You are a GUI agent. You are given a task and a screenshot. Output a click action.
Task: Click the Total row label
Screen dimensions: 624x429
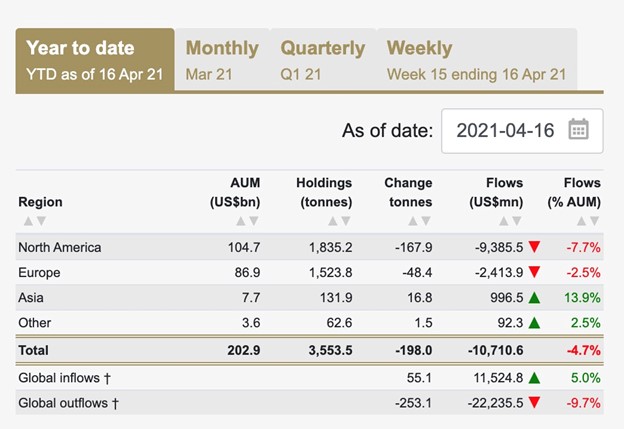pyautogui.click(x=33, y=350)
